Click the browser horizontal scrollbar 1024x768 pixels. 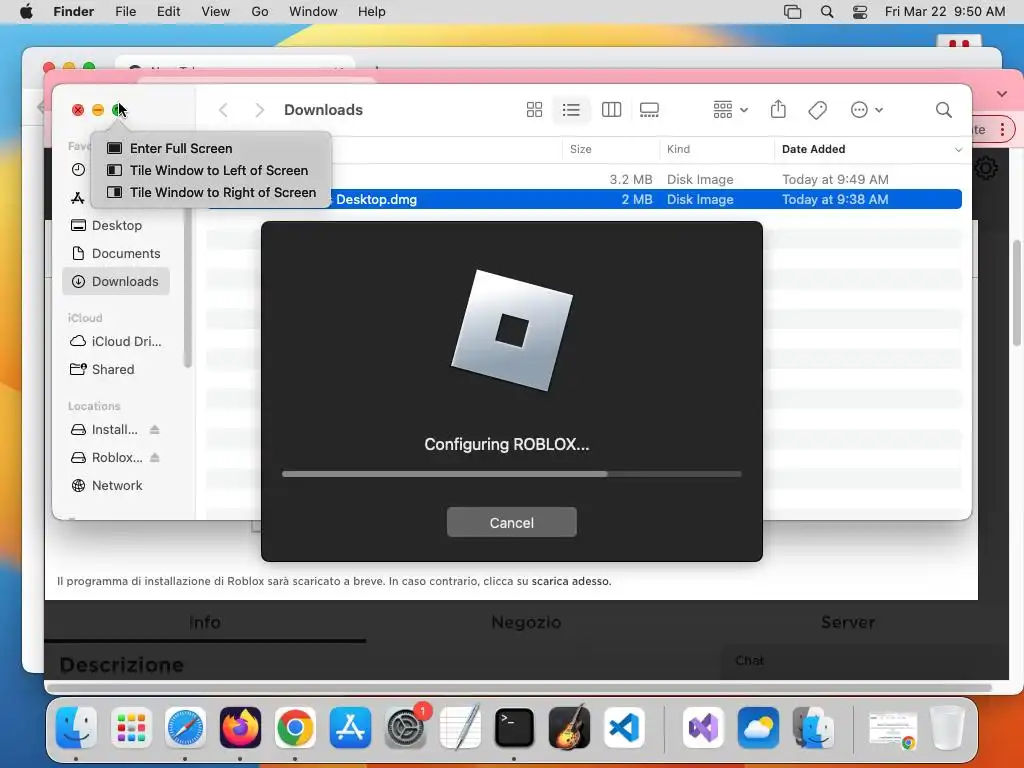click(519, 688)
